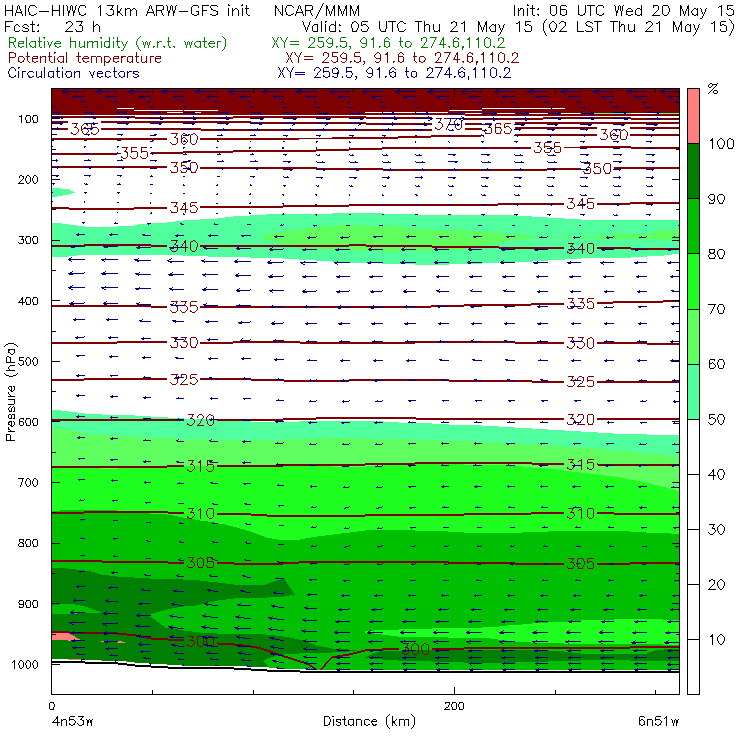Click the 'Init: 06 UTC Wed 20 May 15' text
Image resolution: width=740 pixels, height=740 pixels.
click(623, 11)
